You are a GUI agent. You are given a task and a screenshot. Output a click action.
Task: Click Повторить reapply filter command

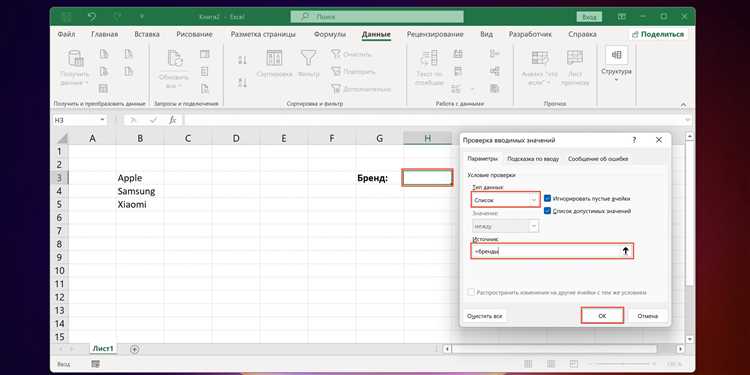tap(354, 72)
